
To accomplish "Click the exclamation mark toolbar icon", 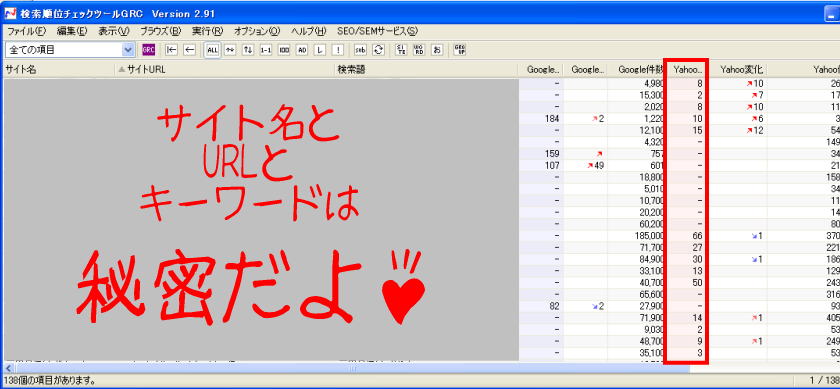I will point(338,50).
